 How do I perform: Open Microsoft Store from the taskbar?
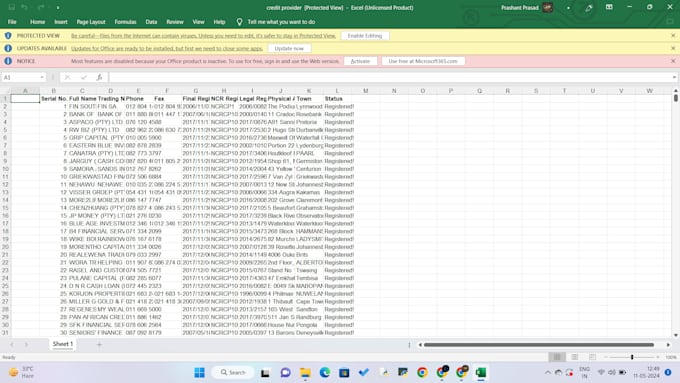click(x=344, y=372)
